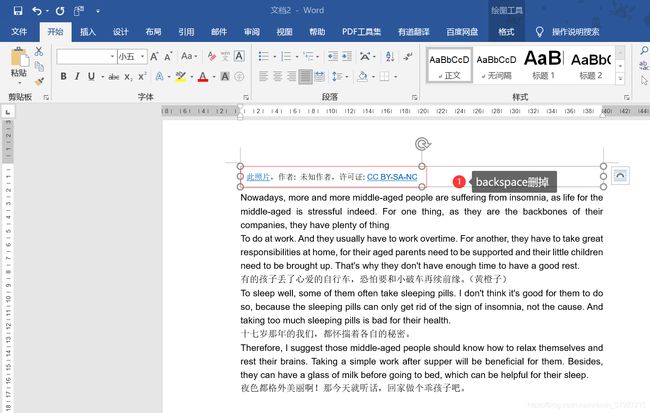Increase font size with the larger A
650x413 pixels.
click(x=154, y=56)
